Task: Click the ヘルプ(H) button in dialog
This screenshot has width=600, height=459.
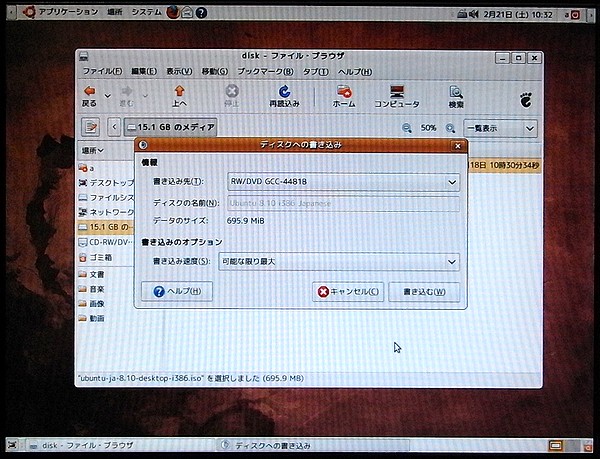Action: click(177, 291)
